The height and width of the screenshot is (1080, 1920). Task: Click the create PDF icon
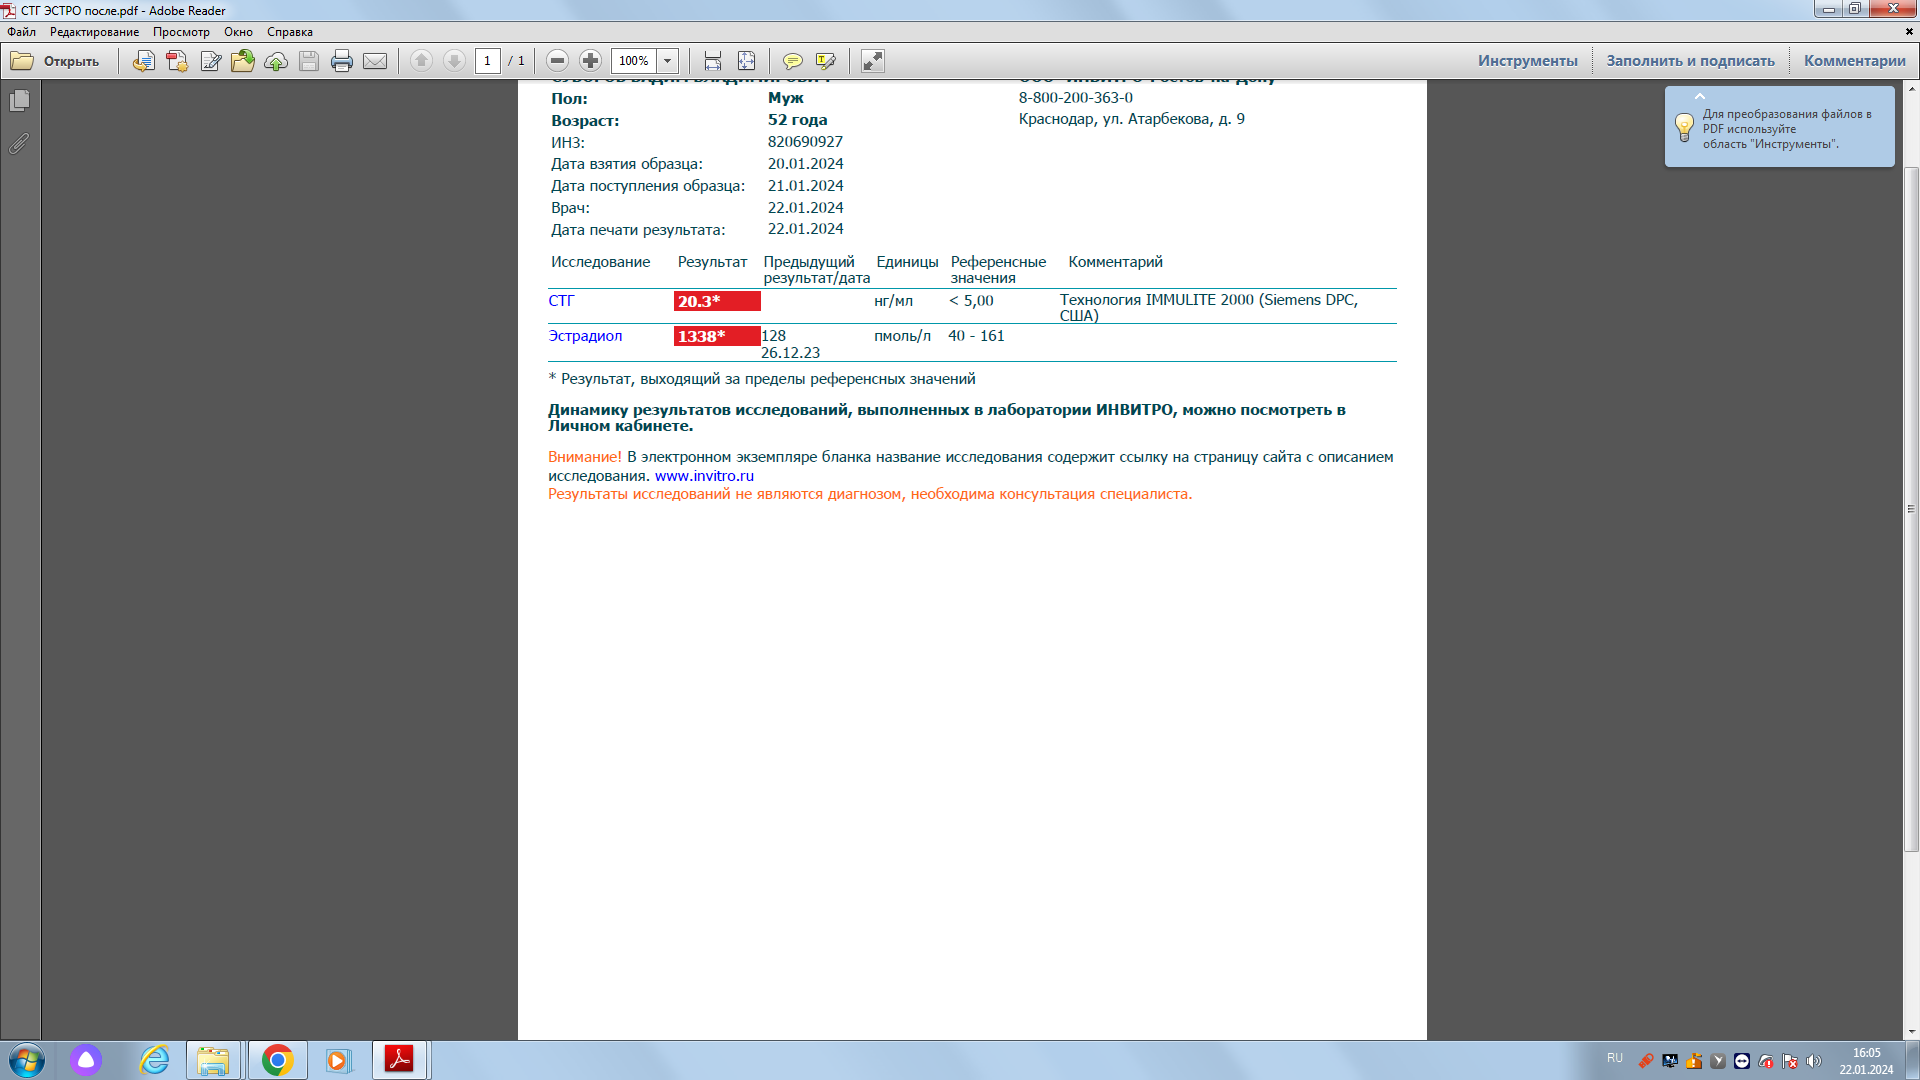tap(177, 61)
